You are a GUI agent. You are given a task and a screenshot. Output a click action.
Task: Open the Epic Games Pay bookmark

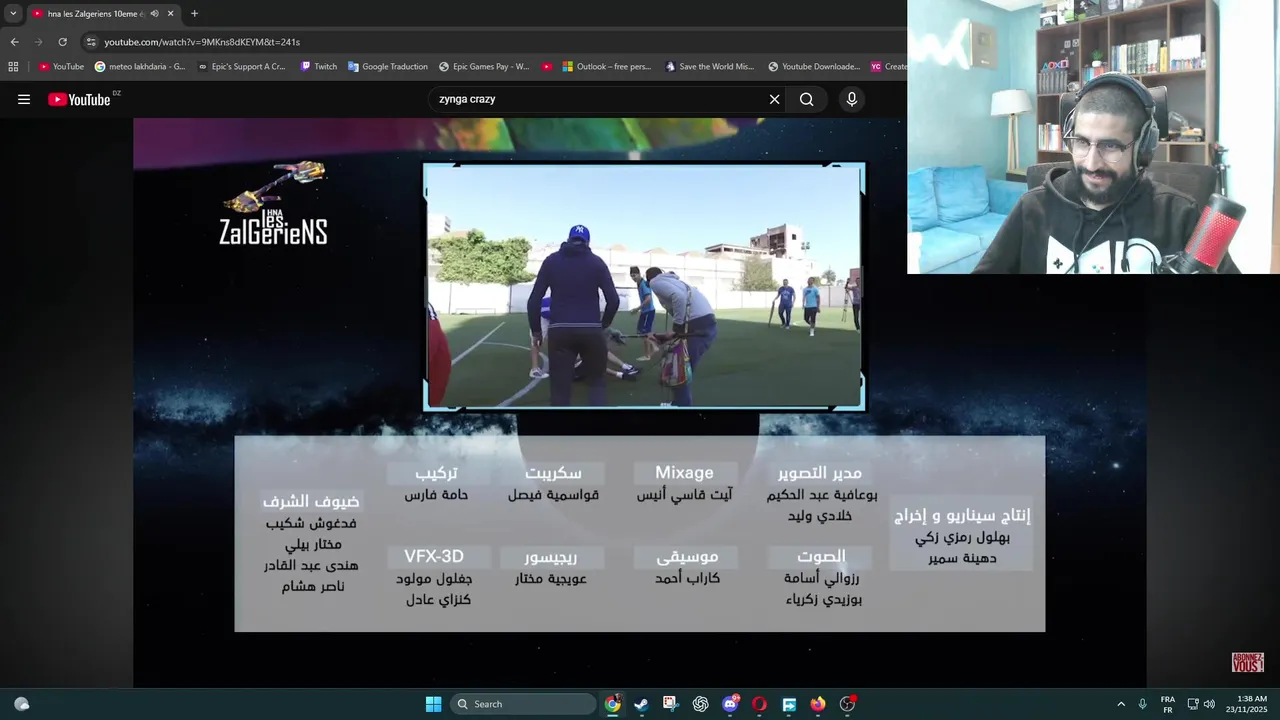click(484, 67)
